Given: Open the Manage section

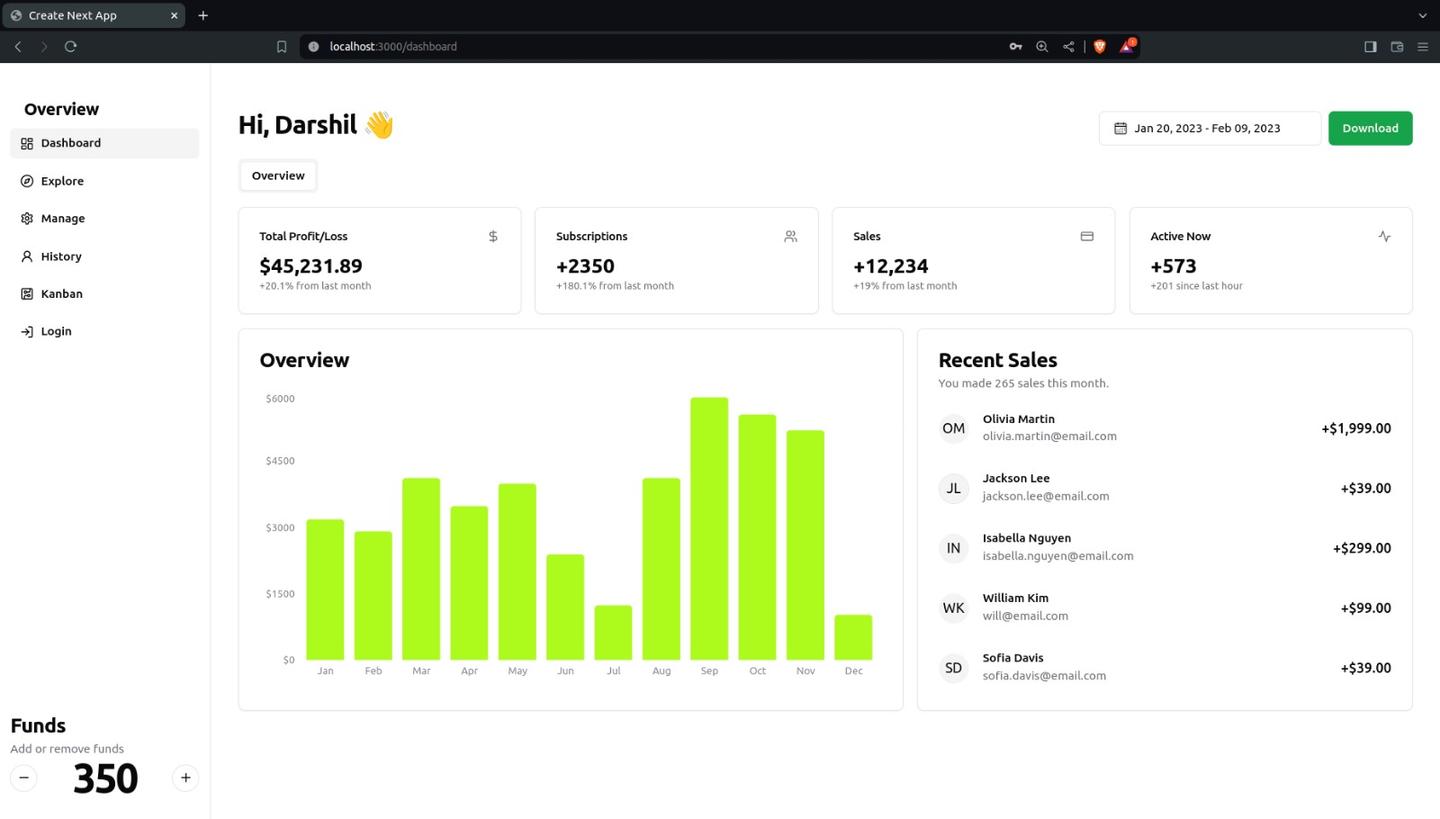Looking at the screenshot, I should click(104, 218).
